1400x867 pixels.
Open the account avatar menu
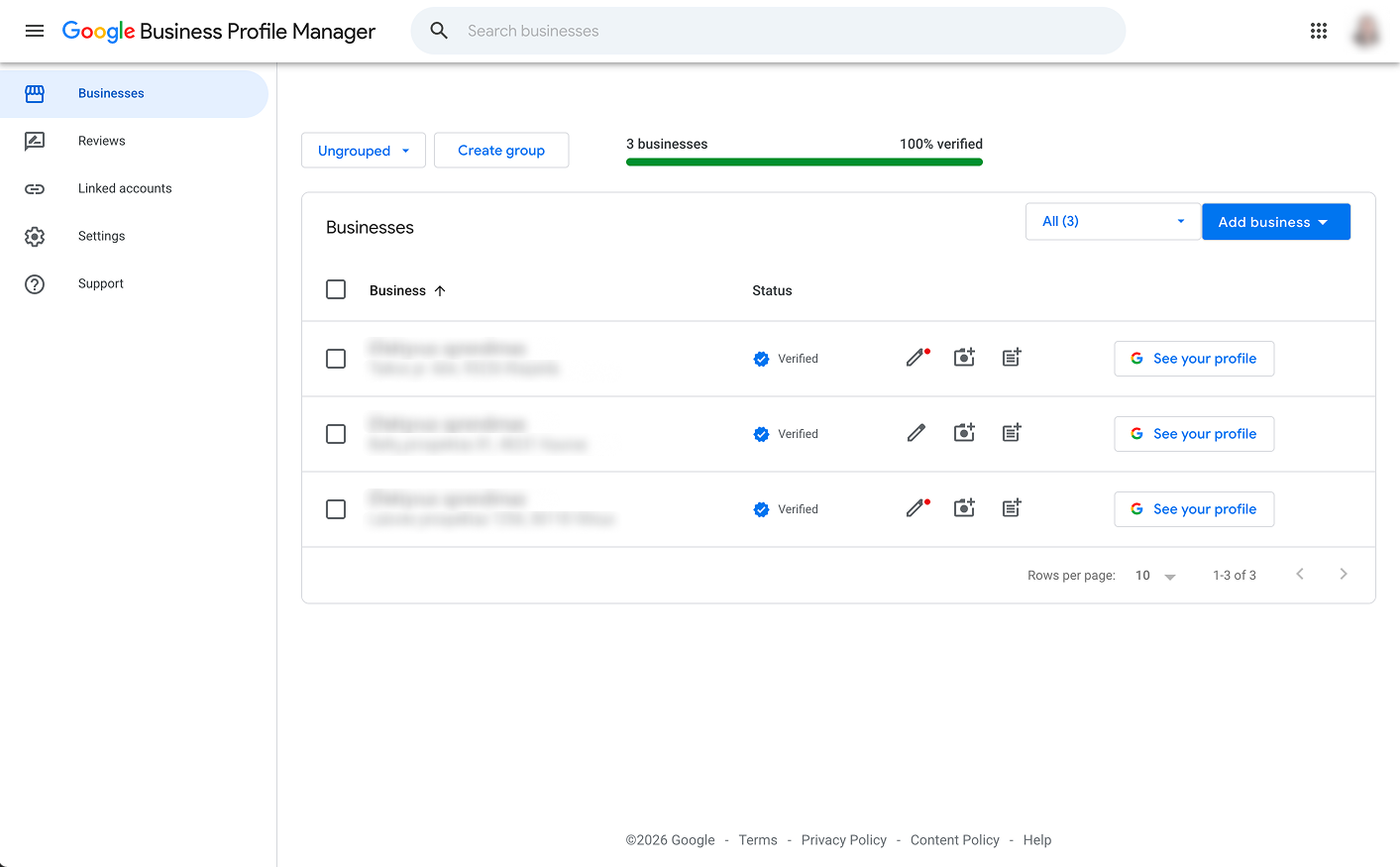(1367, 31)
